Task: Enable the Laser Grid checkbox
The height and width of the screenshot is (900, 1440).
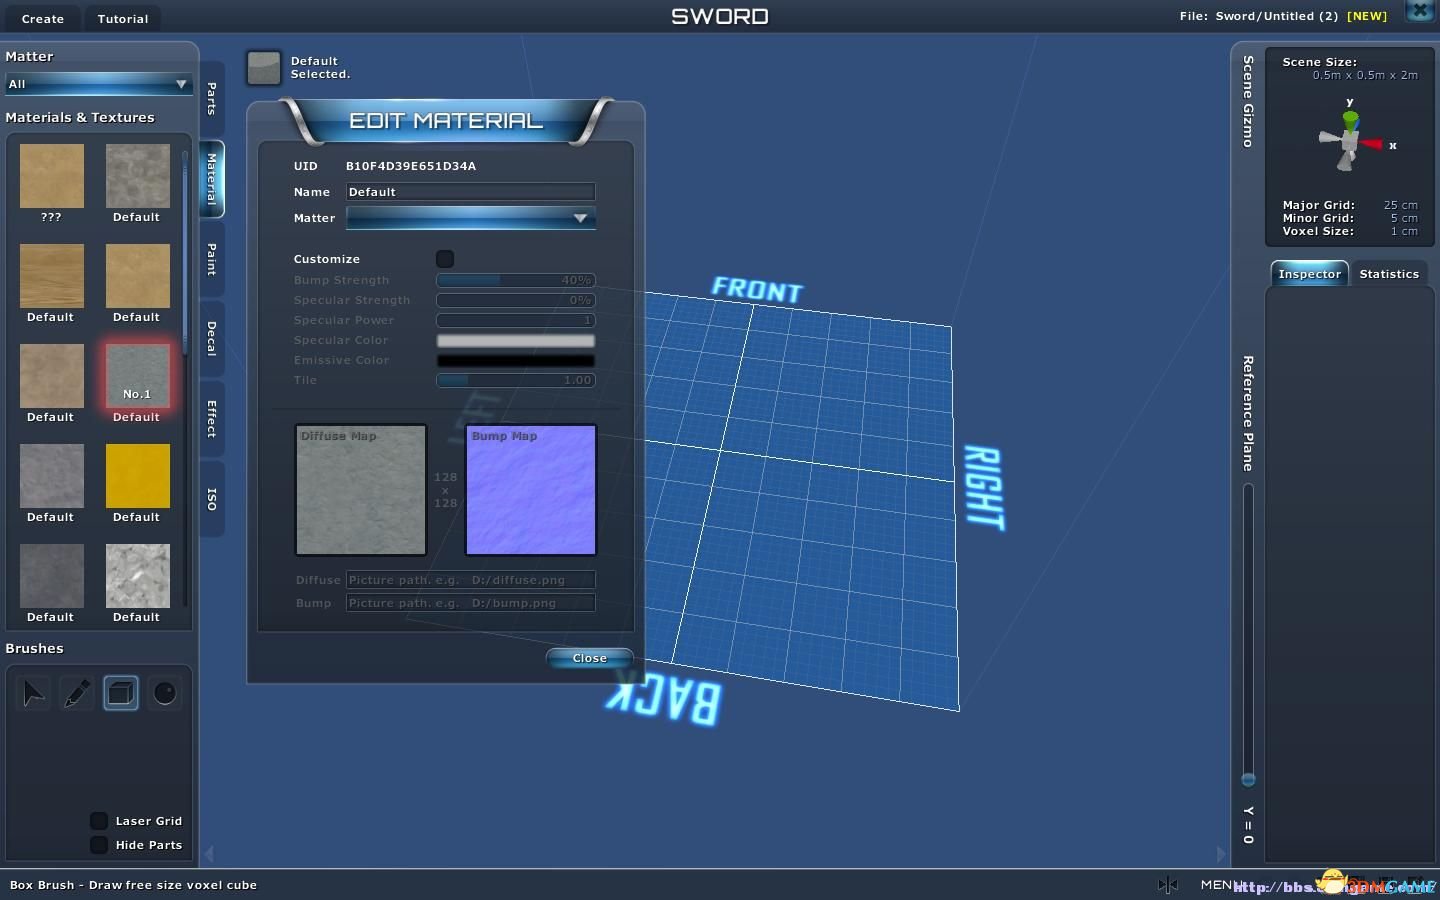Action: (x=99, y=821)
